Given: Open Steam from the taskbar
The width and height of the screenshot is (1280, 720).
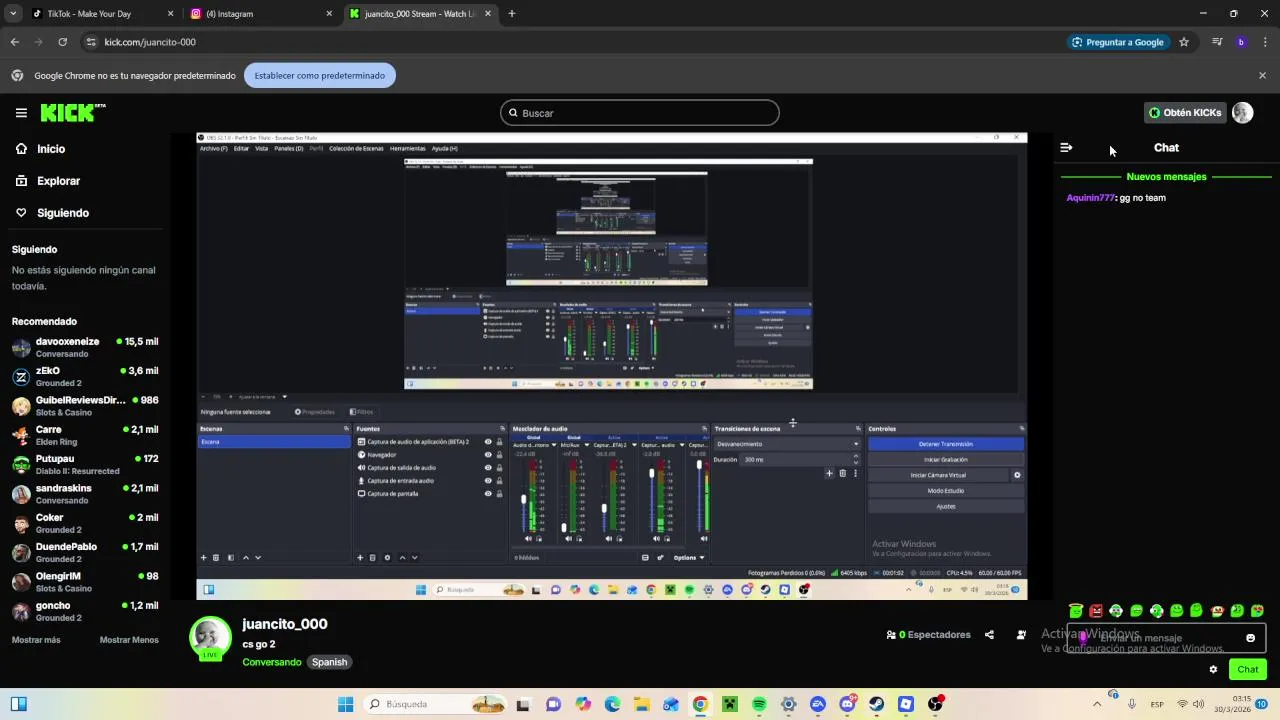Looking at the screenshot, I should 877,704.
